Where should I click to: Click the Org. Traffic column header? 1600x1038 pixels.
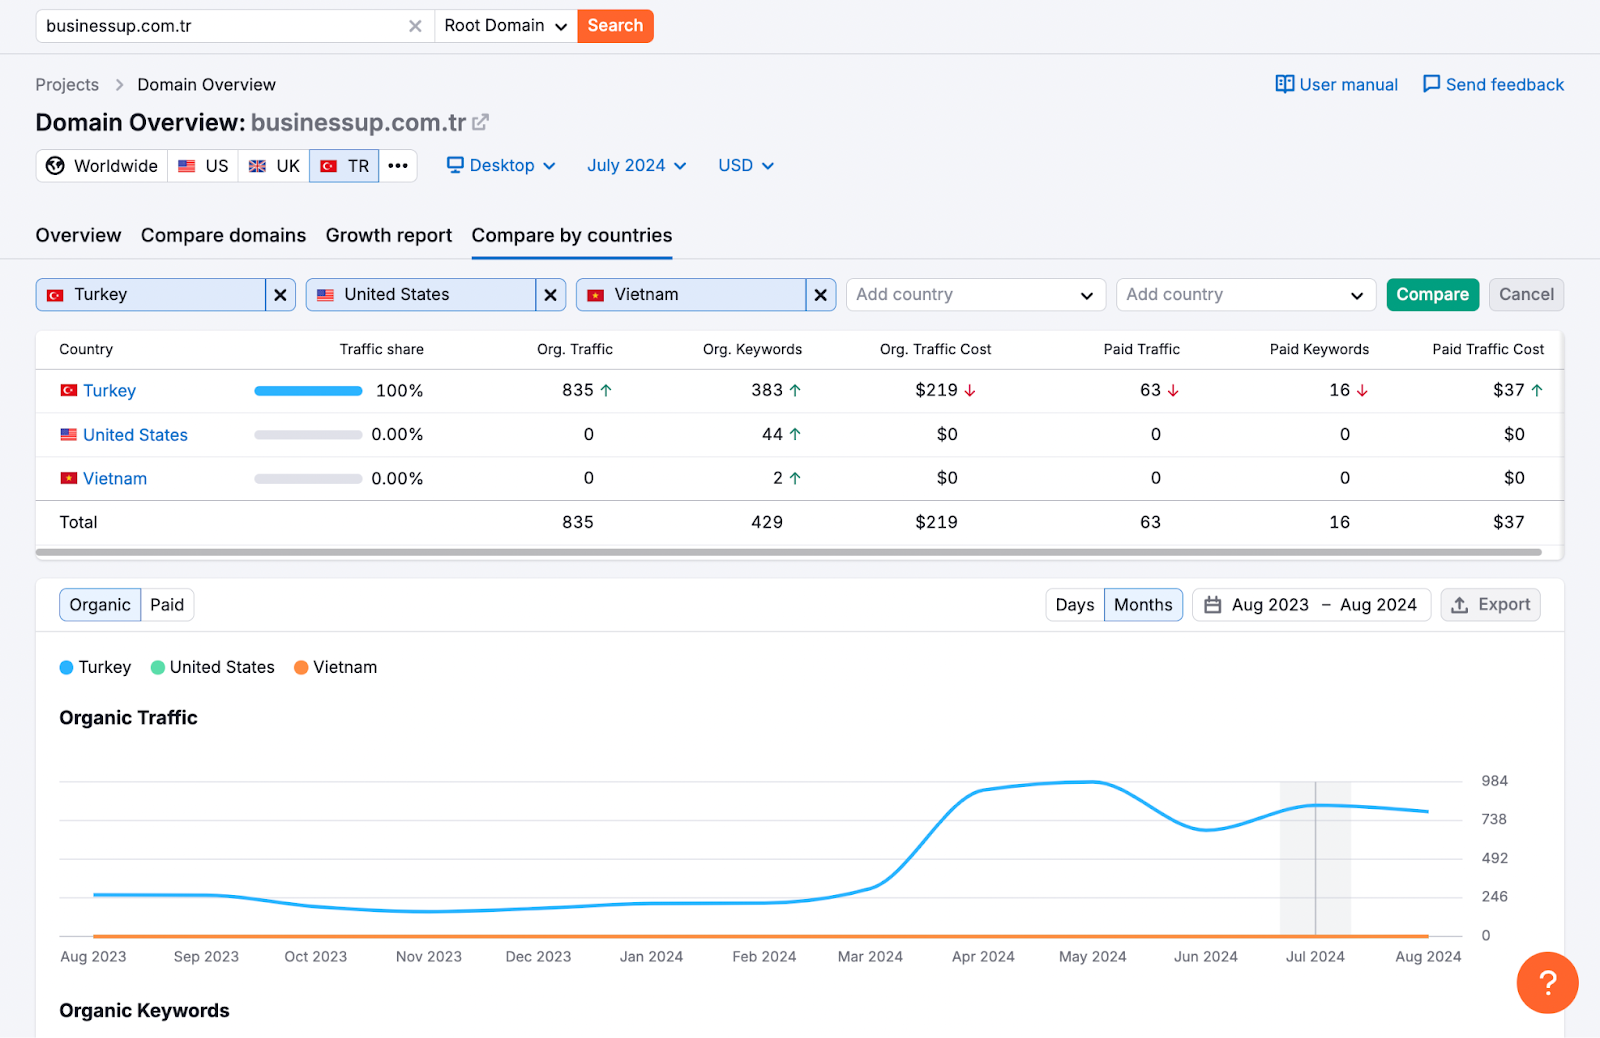(x=575, y=349)
